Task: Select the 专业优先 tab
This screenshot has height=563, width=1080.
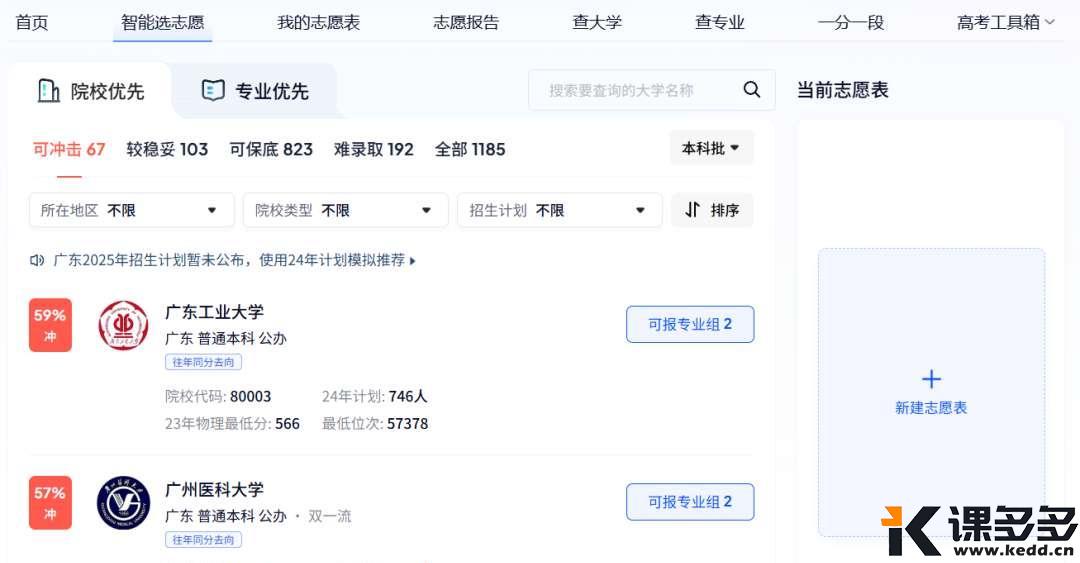Action: click(x=255, y=91)
